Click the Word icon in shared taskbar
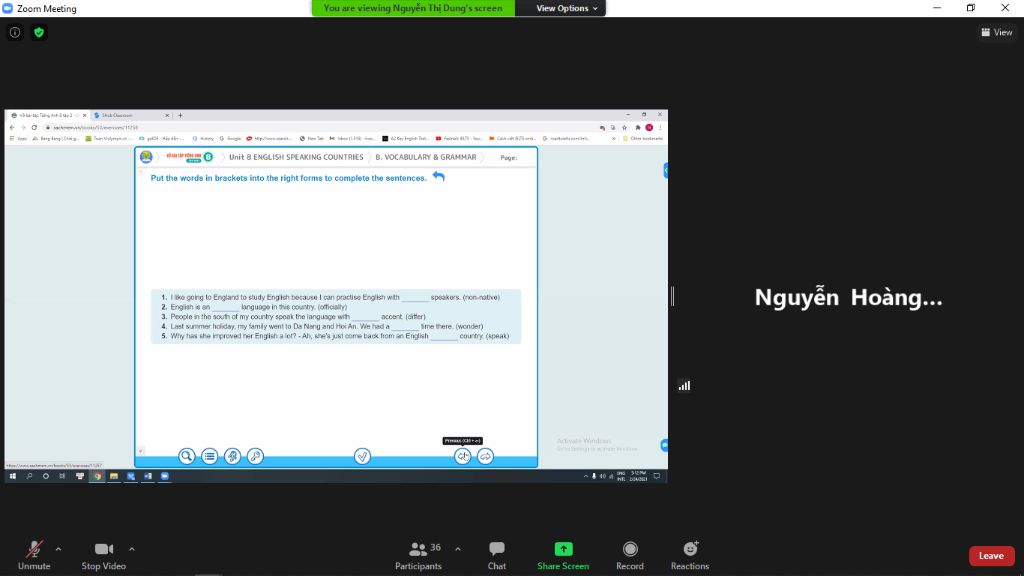This screenshot has width=1024, height=576. coord(148,476)
